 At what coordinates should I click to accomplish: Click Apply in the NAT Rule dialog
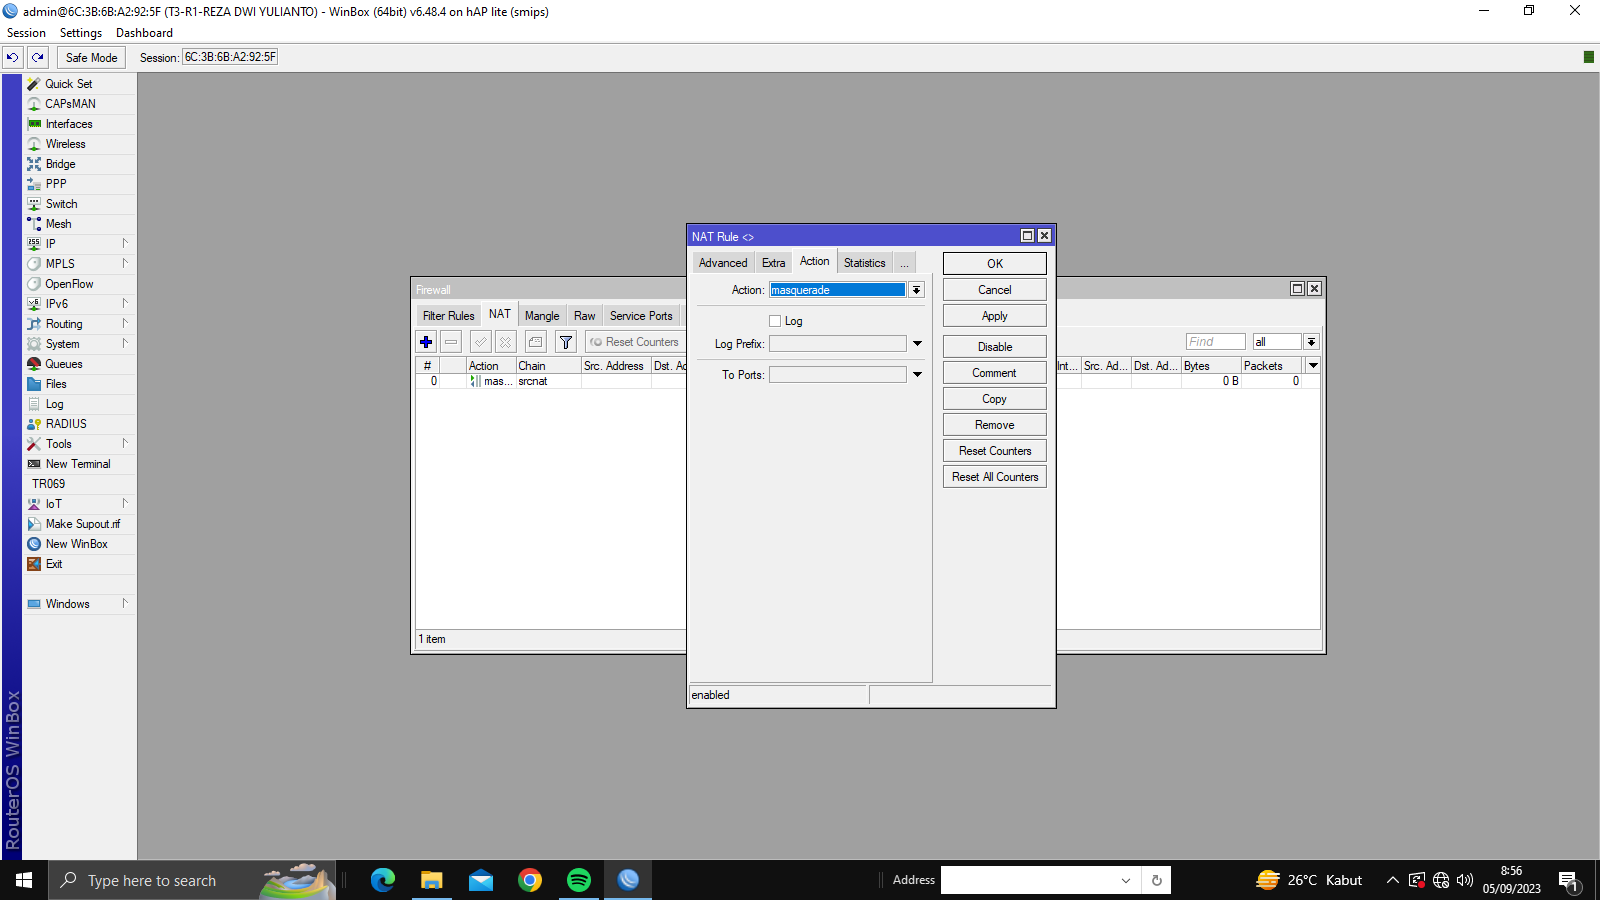pyautogui.click(x=995, y=316)
